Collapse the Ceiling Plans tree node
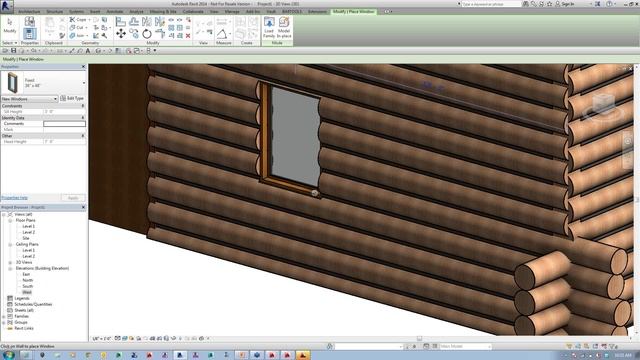This screenshot has height=360, width=640. 10,244
